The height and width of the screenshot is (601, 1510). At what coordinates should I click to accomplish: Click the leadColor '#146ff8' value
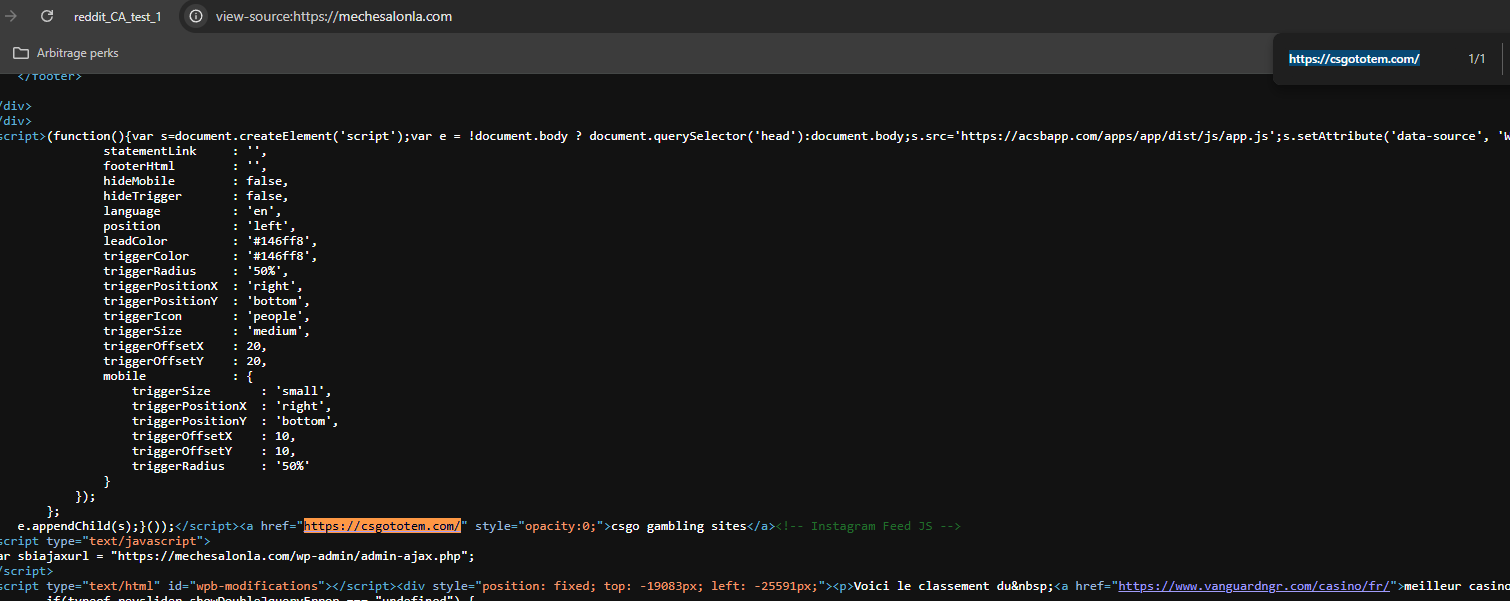point(280,241)
